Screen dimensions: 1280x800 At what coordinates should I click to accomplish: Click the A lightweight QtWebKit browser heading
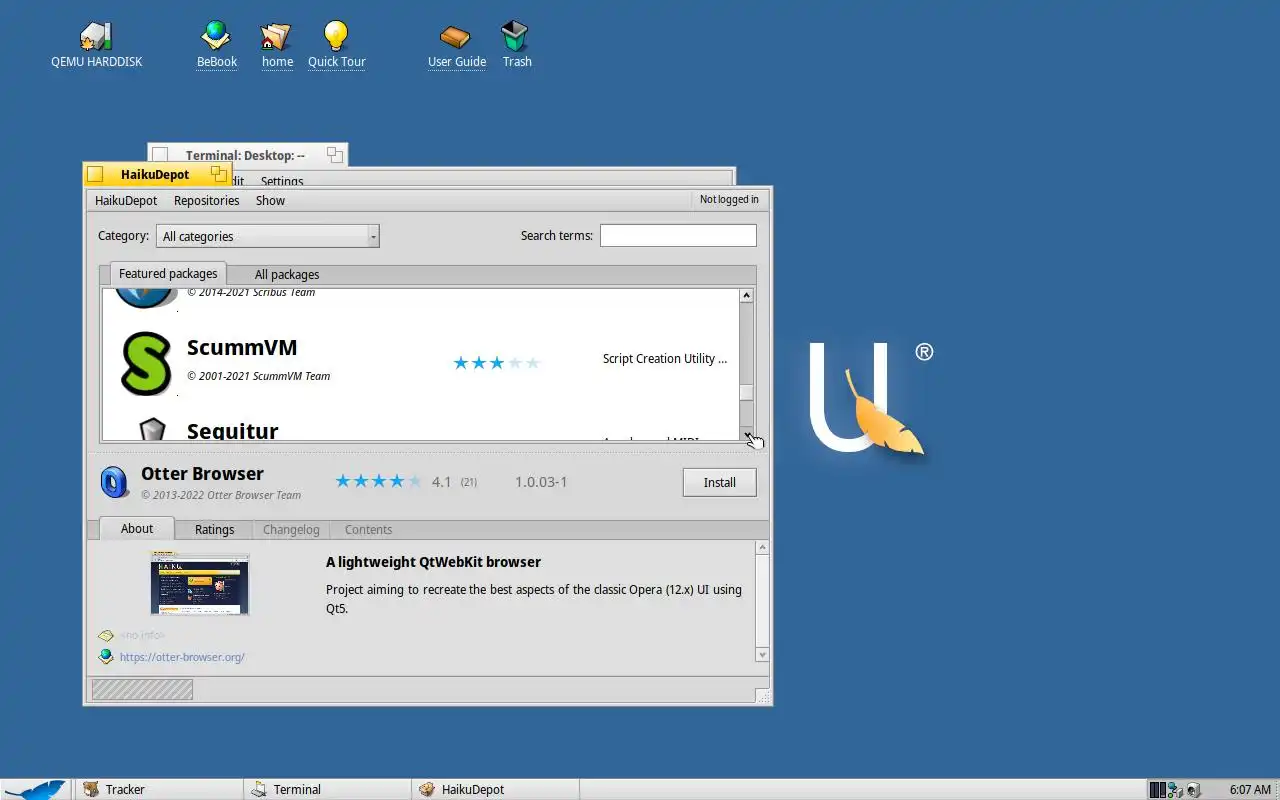coord(433,562)
